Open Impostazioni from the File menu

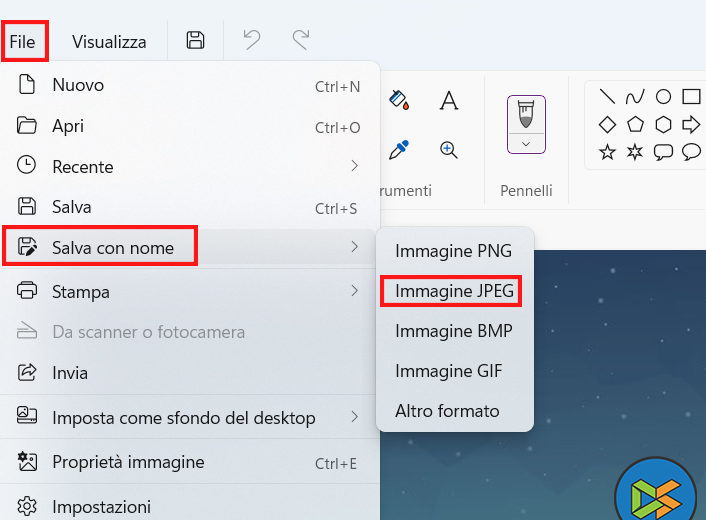[x=189, y=506]
